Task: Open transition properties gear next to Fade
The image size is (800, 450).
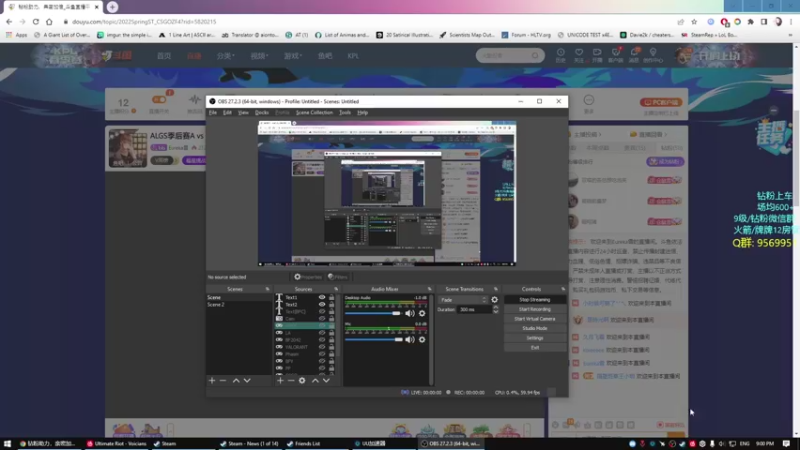Action: pyautogui.click(x=494, y=300)
